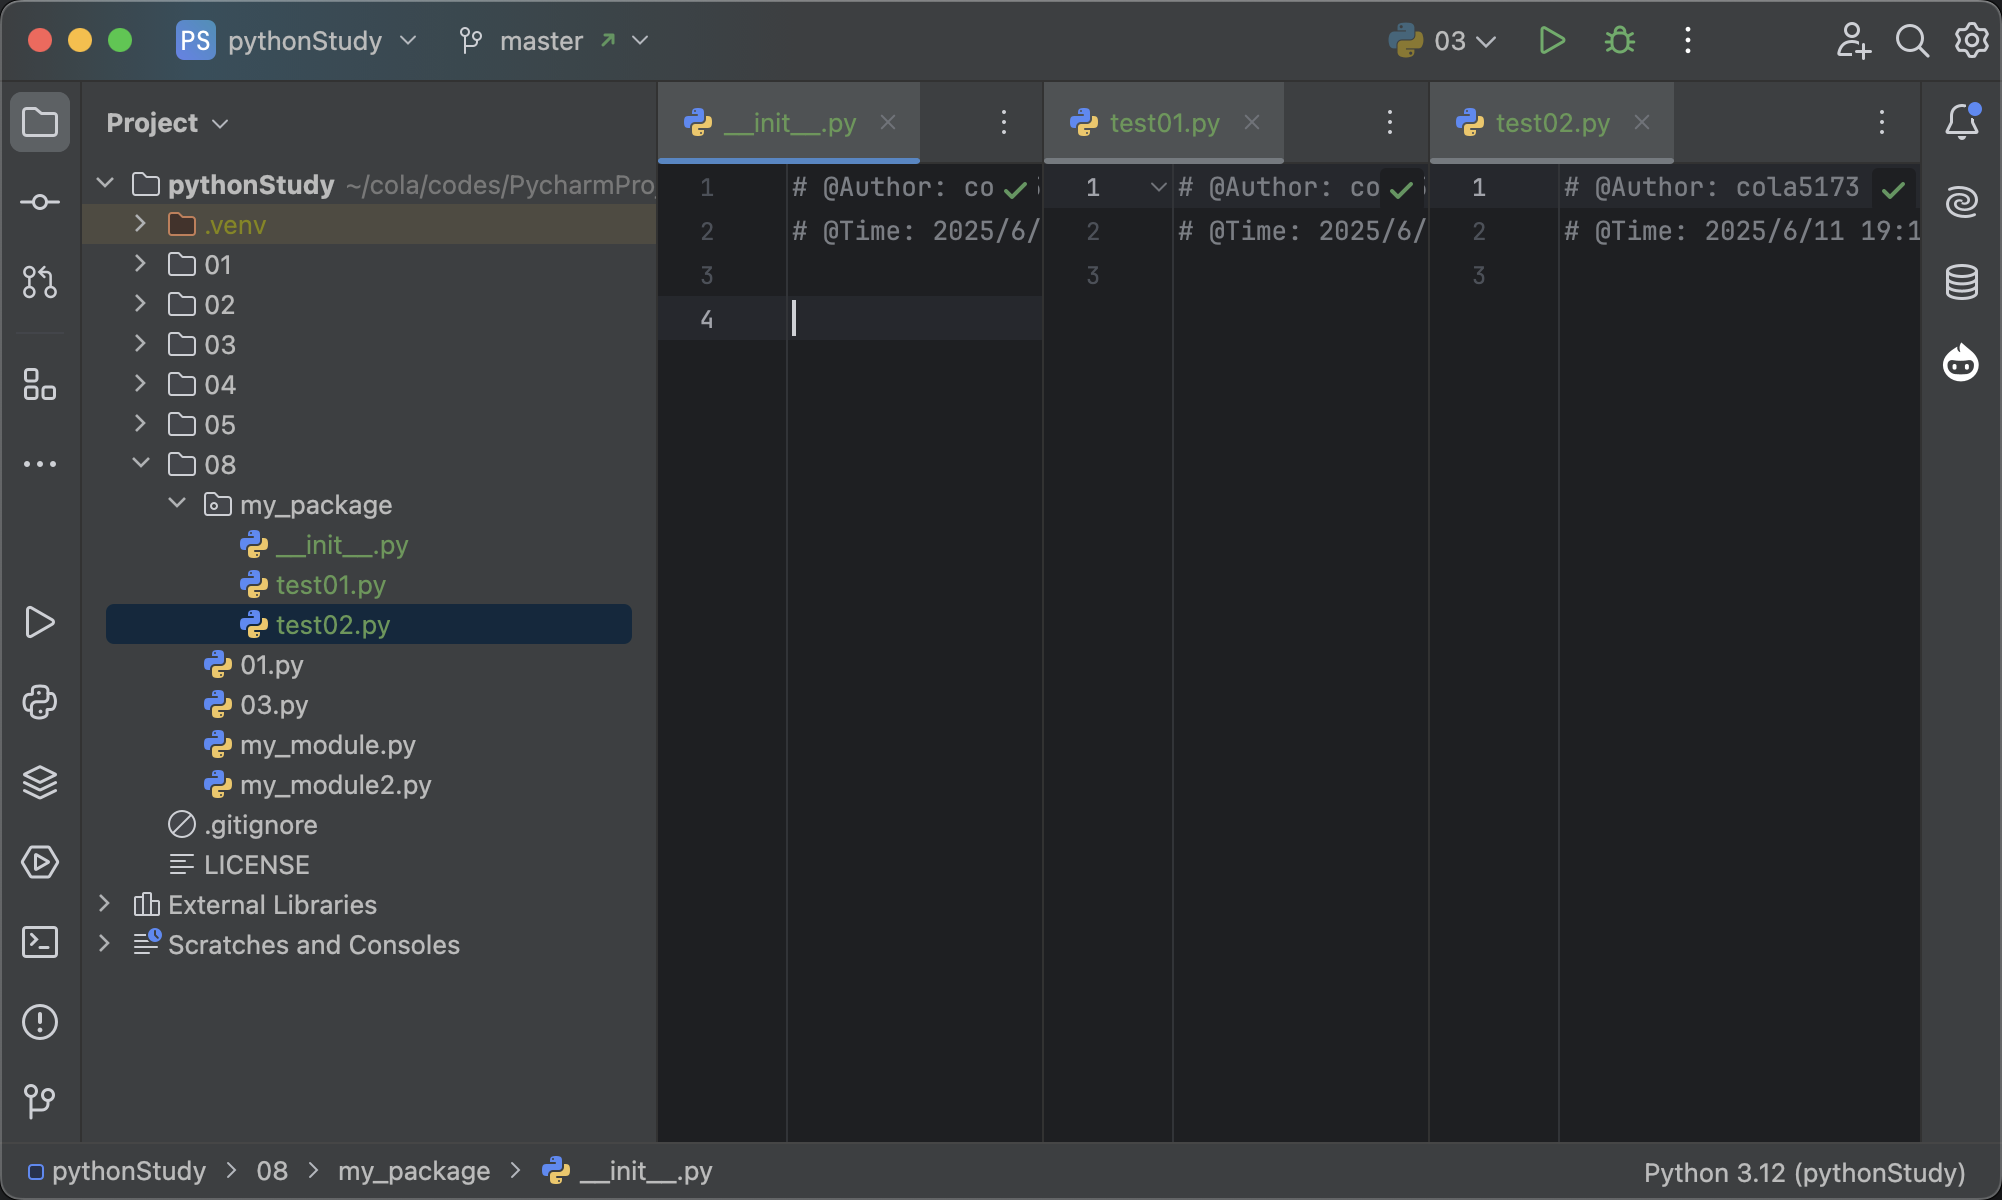Image resolution: width=2002 pixels, height=1200 pixels.
Task: Open tab options menu for __init__.py pane
Action: click(x=1004, y=122)
